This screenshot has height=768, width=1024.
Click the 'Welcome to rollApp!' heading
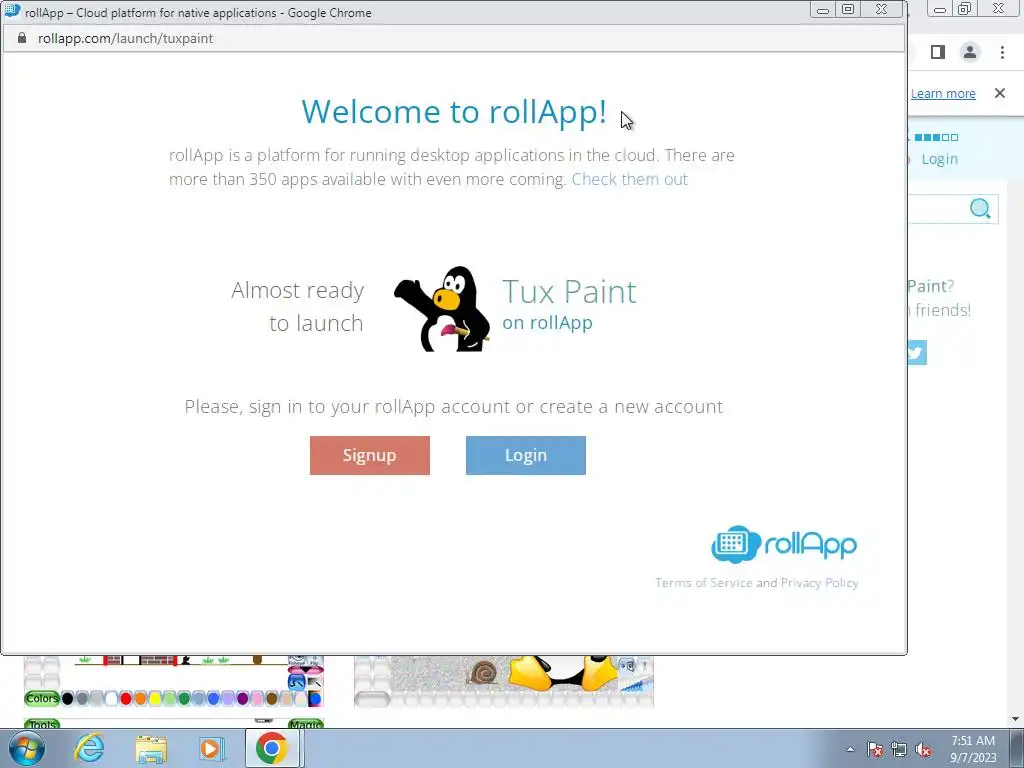(454, 112)
